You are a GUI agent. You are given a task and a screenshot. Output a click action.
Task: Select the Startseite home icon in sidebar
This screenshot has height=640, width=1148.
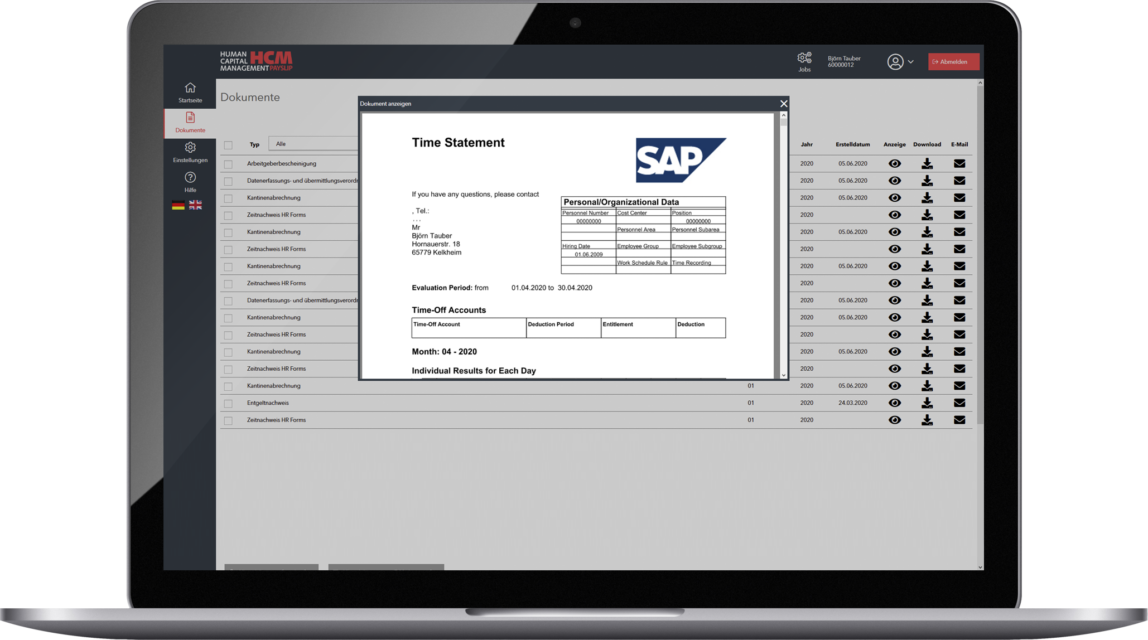click(x=188, y=89)
